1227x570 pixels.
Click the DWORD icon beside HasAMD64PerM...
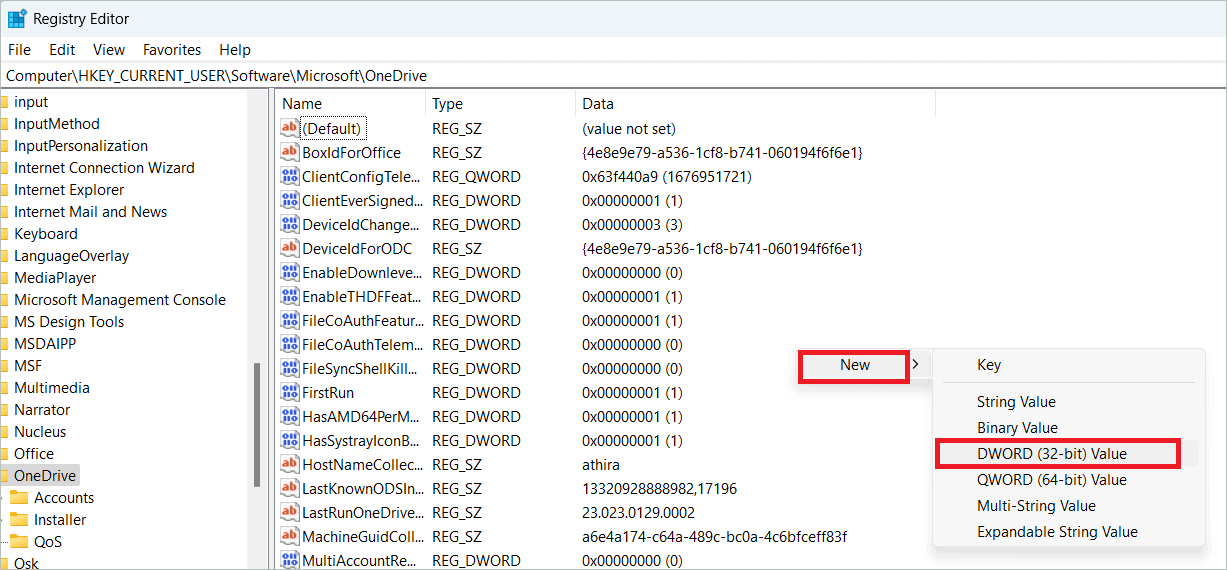[290, 416]
